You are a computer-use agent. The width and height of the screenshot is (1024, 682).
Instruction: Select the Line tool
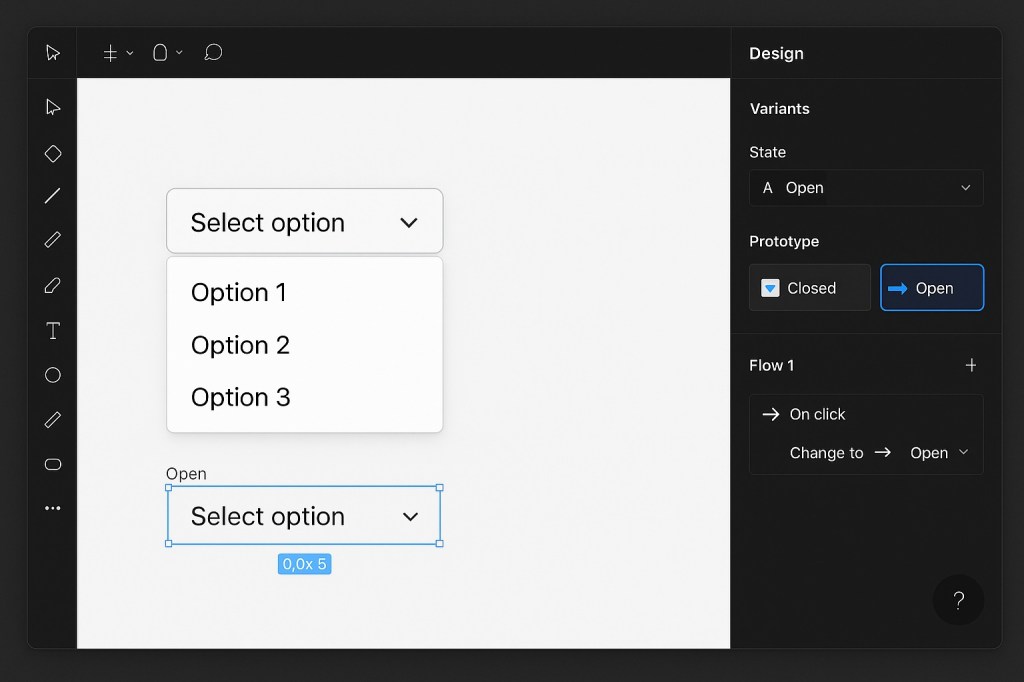tap(52, 195)
